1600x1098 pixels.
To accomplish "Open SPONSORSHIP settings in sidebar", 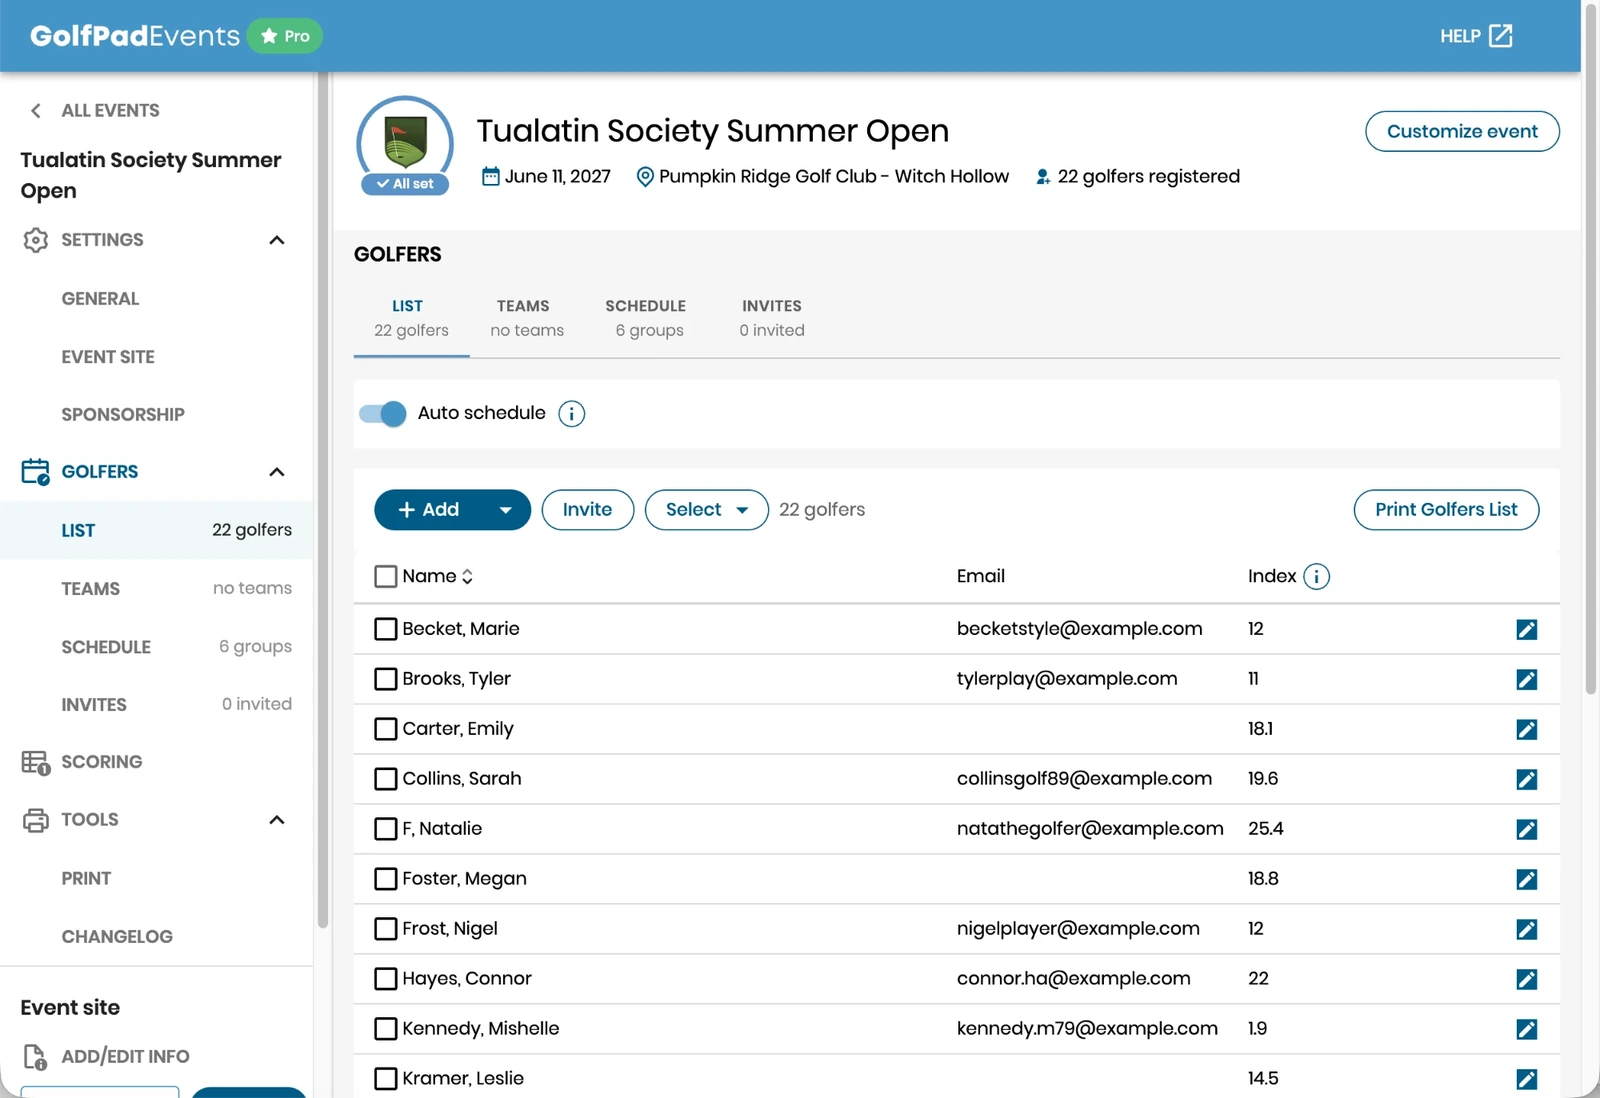I will point(123,415).
